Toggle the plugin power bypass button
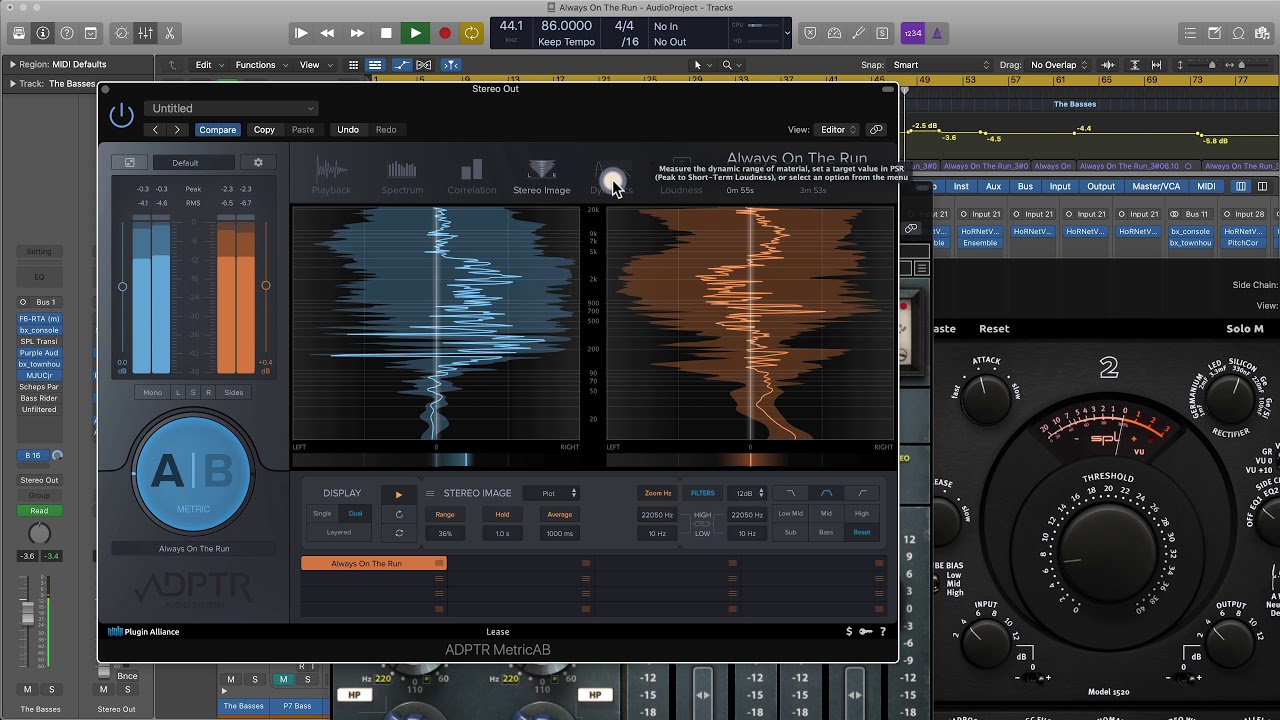 [x=121, y=116]
